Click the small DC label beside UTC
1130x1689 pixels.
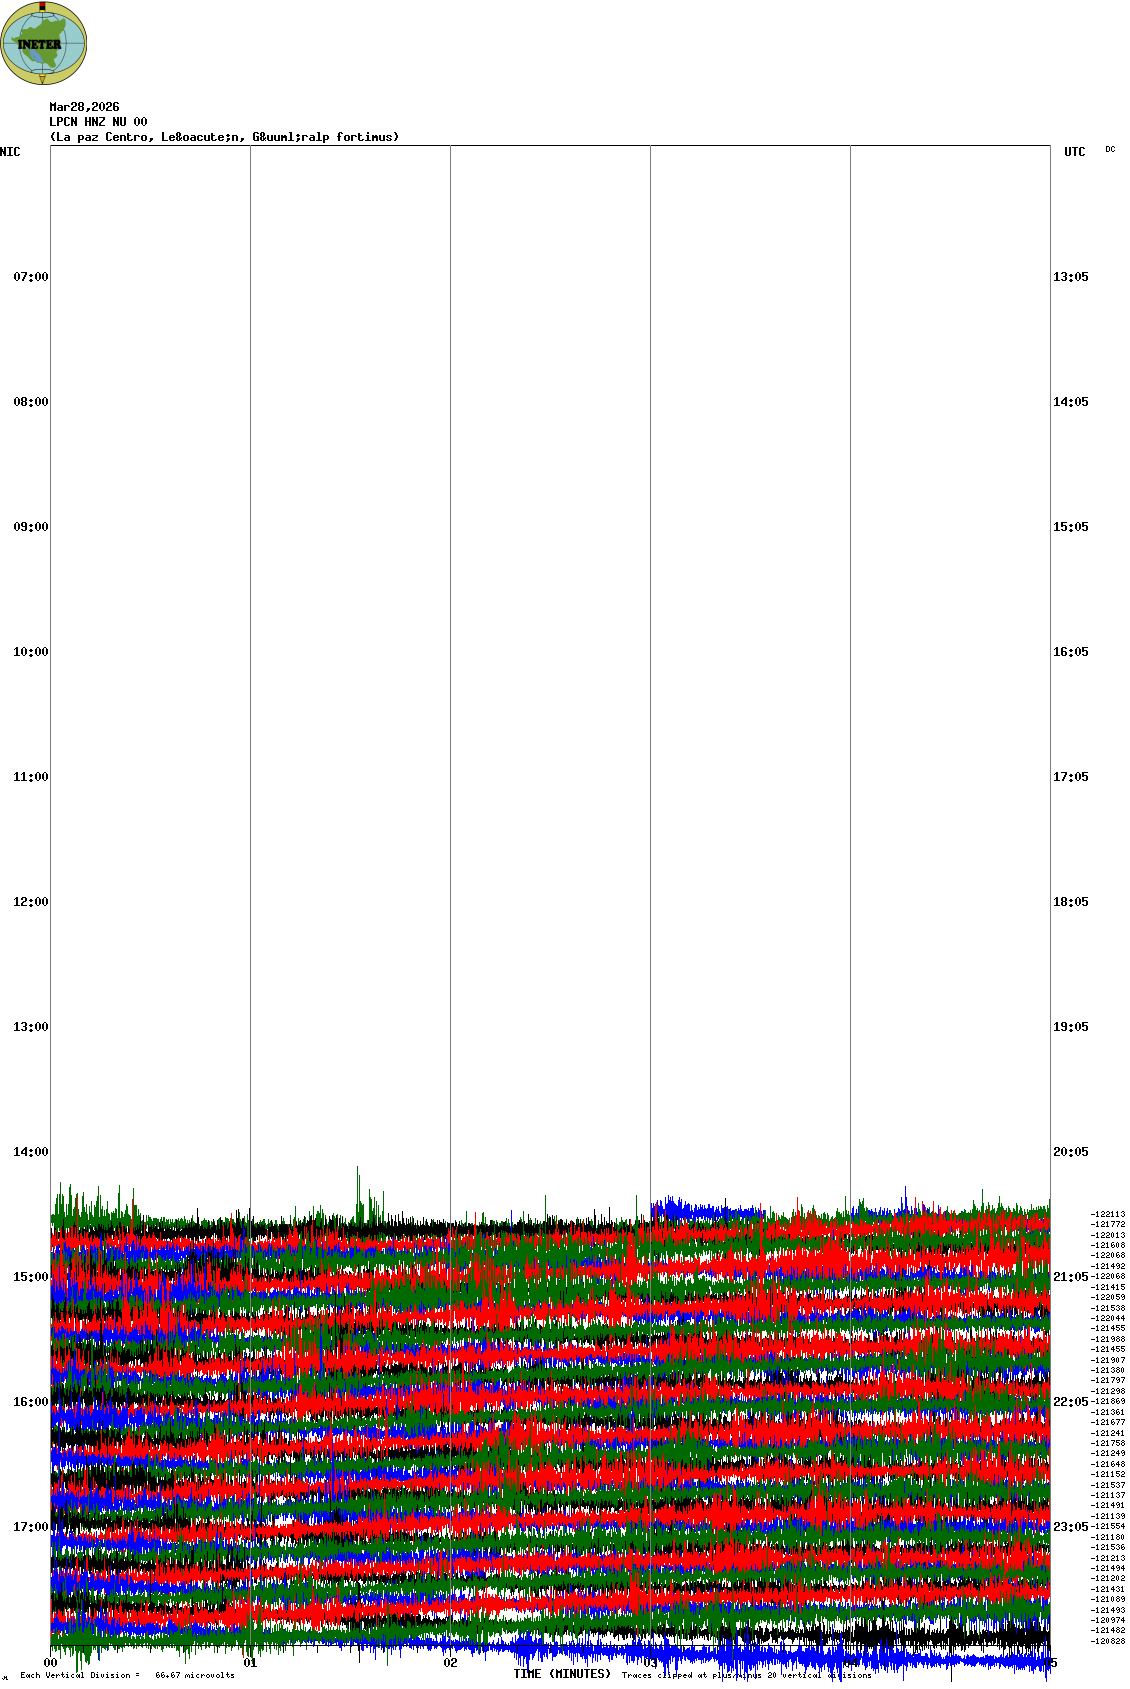point(1110,150)
